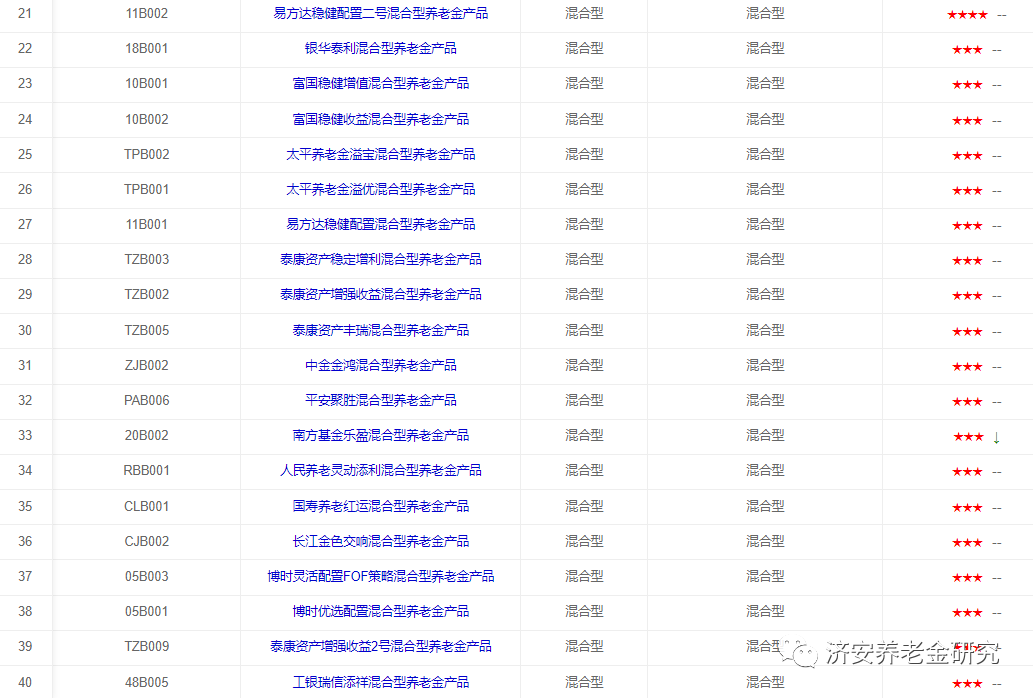The width and height of the screenshot is (1033, 698).
Task: Select product code 18B001
Action: (x=146, y=48)
